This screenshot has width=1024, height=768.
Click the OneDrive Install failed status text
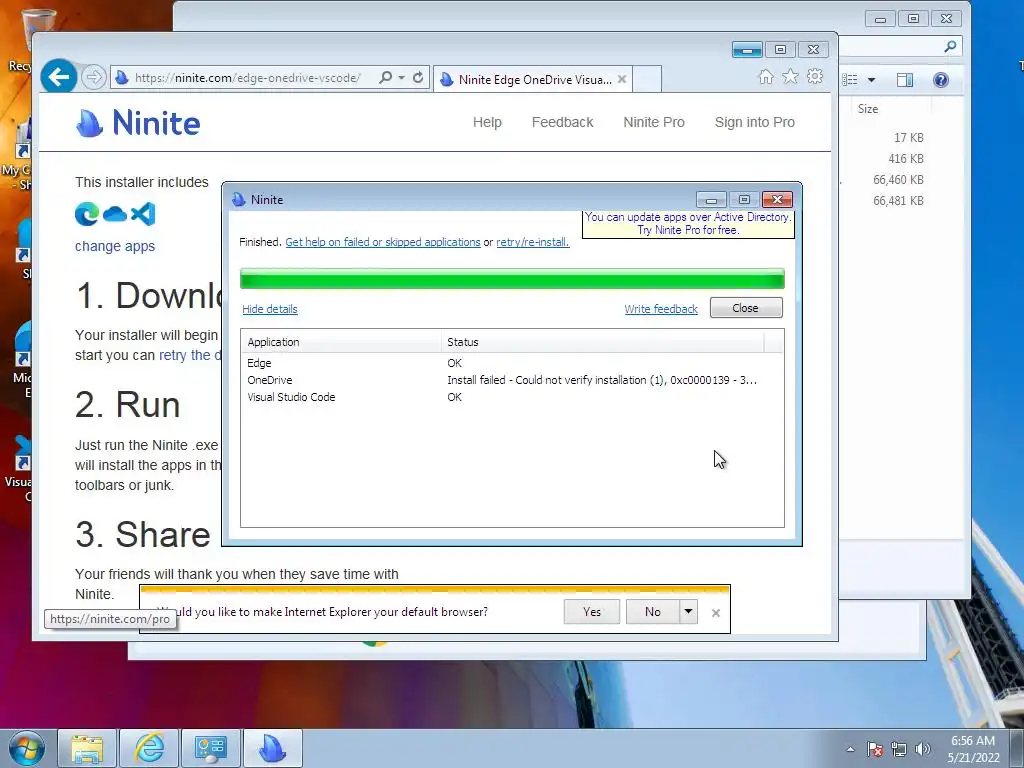(x=601, y=380)
